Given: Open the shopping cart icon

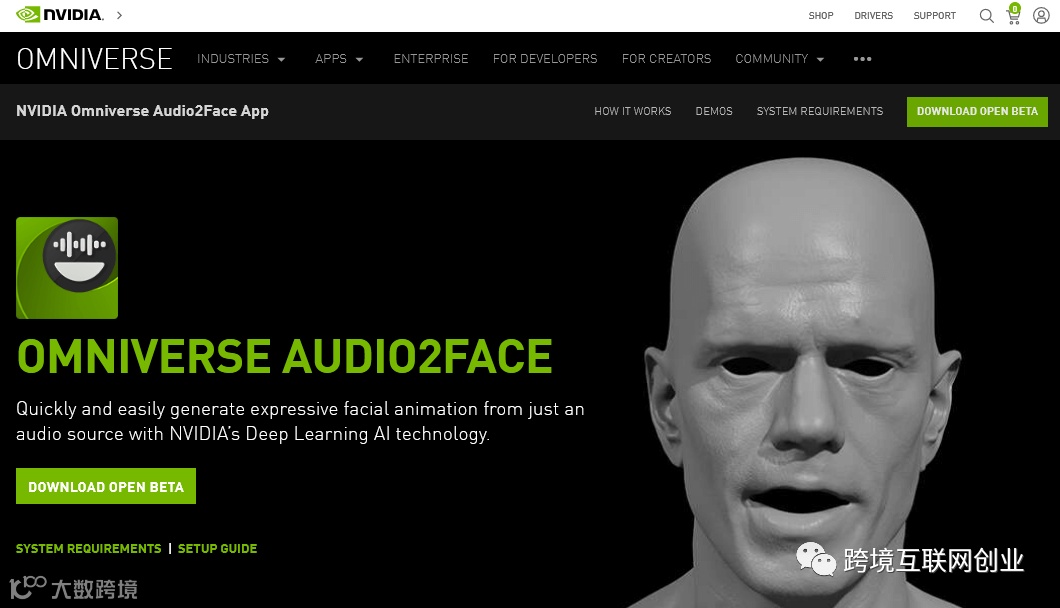Looking at the screenshot, I should tap(1013, 14).
